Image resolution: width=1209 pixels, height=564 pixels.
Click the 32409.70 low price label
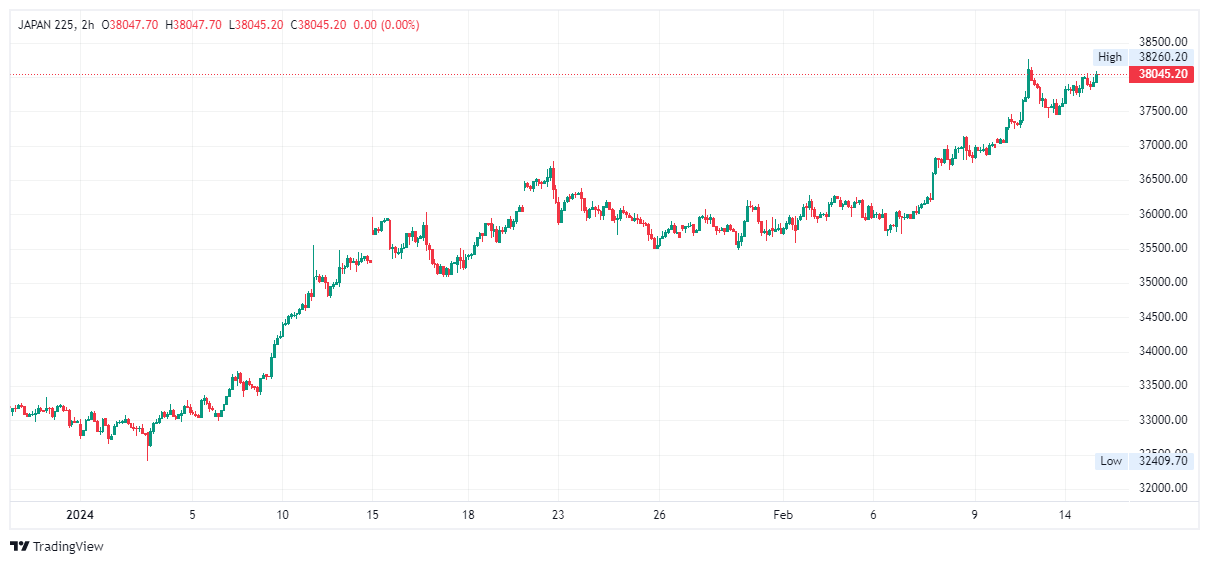click(1162, 461)
